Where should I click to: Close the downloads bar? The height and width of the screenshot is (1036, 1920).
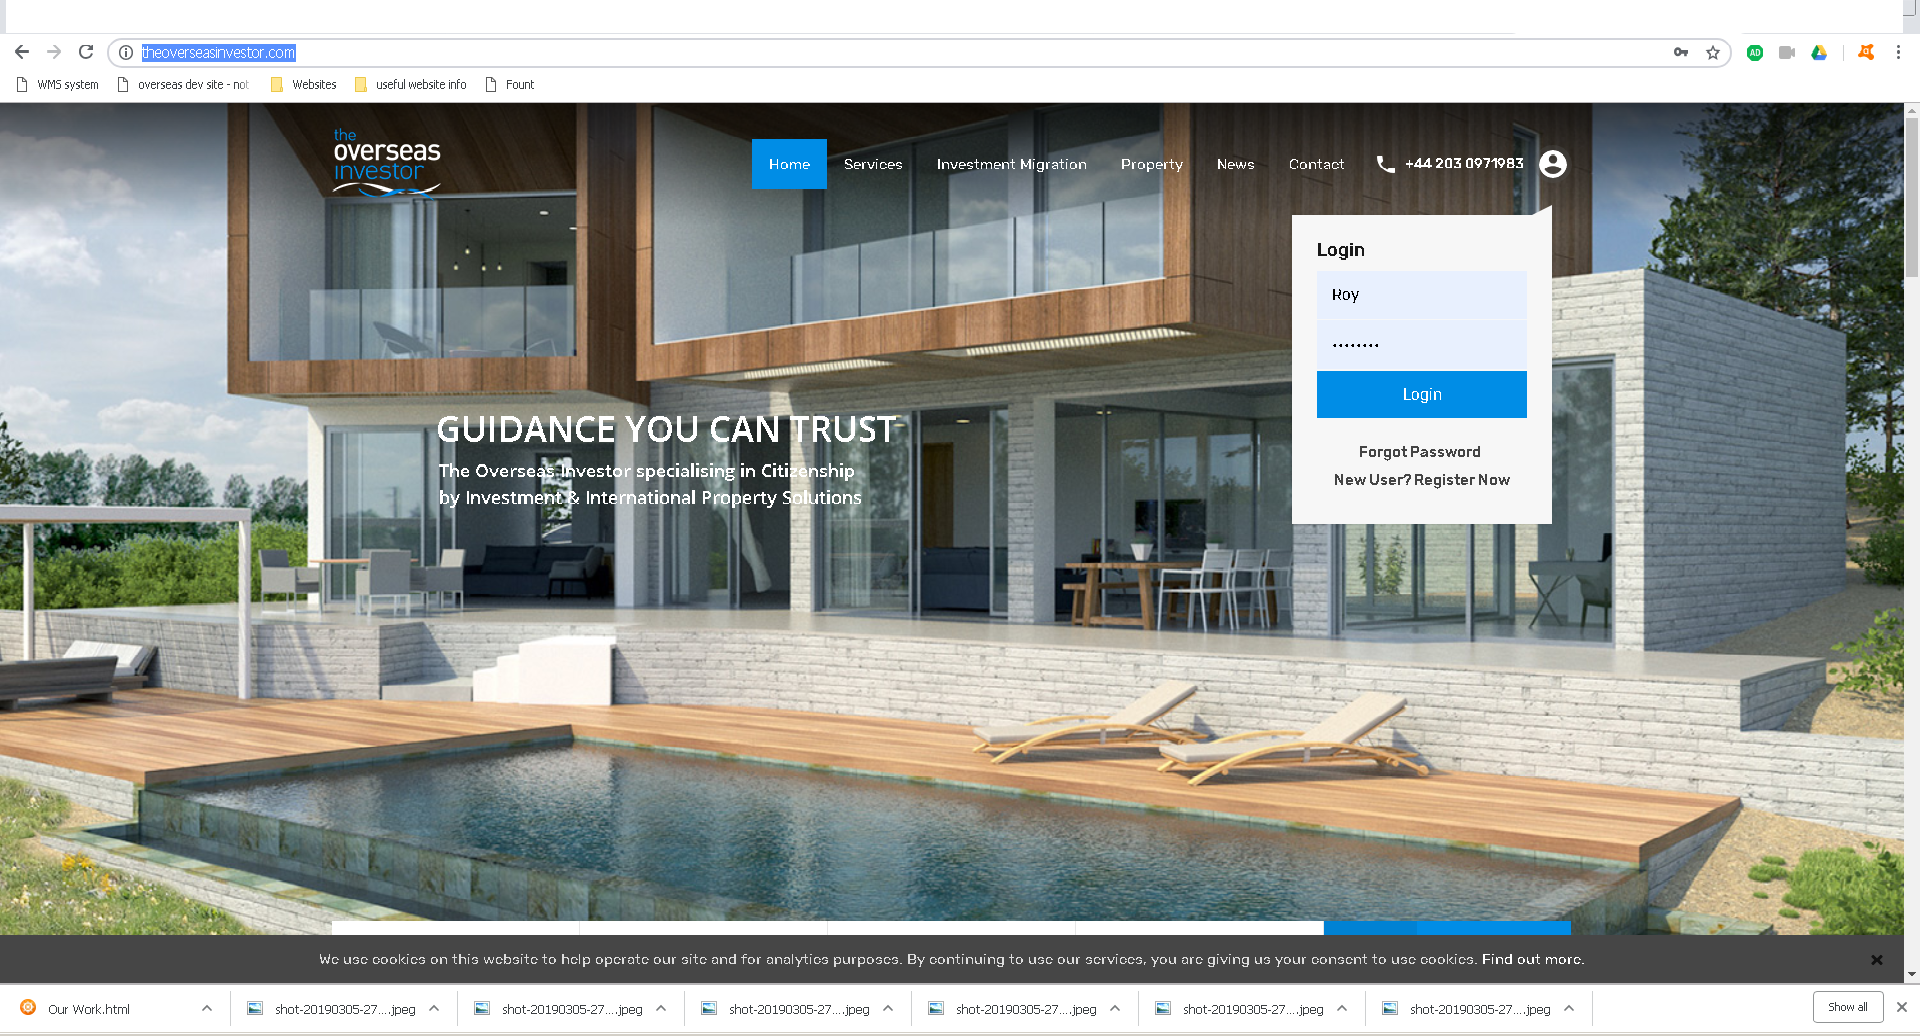[x=1902, y=1007]
